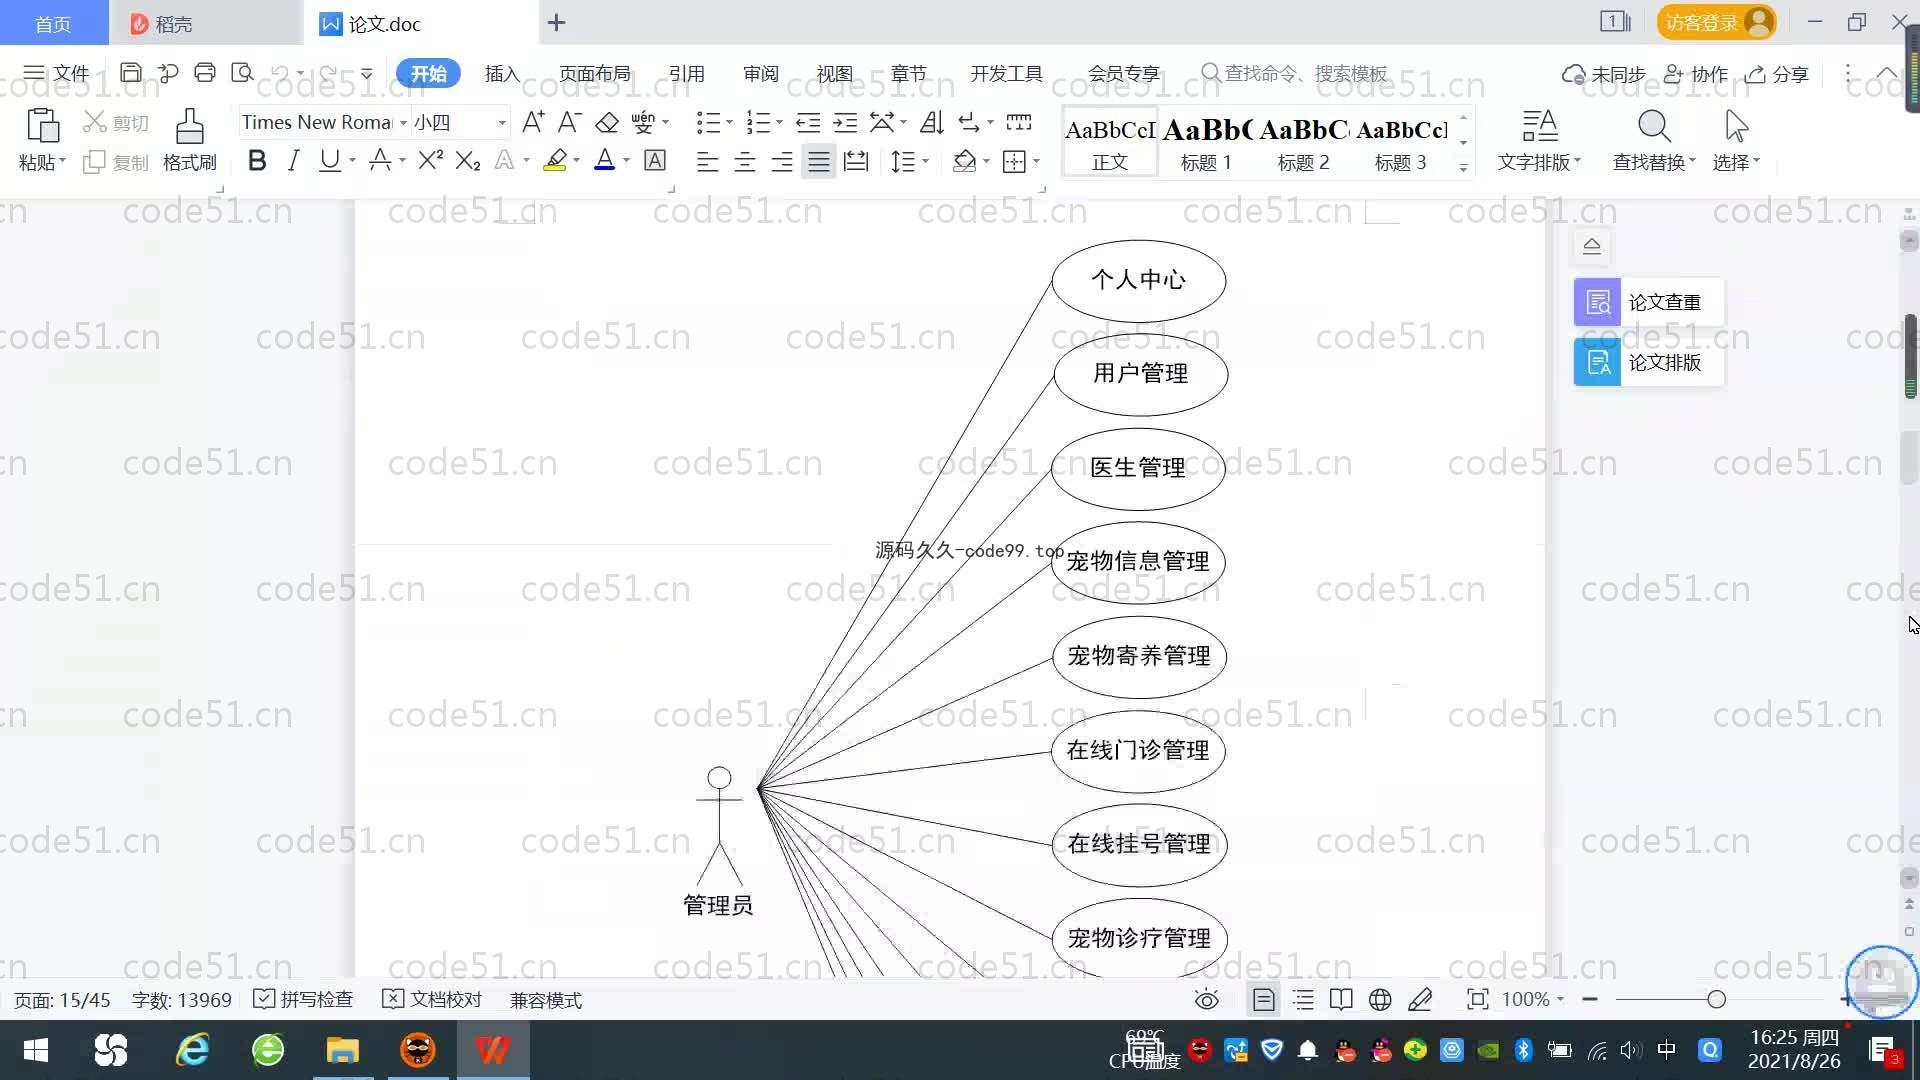Viewport: 1920px width, 1080px height.
Task: Click the 分享 share button
Action: (x=1777, y=74)
